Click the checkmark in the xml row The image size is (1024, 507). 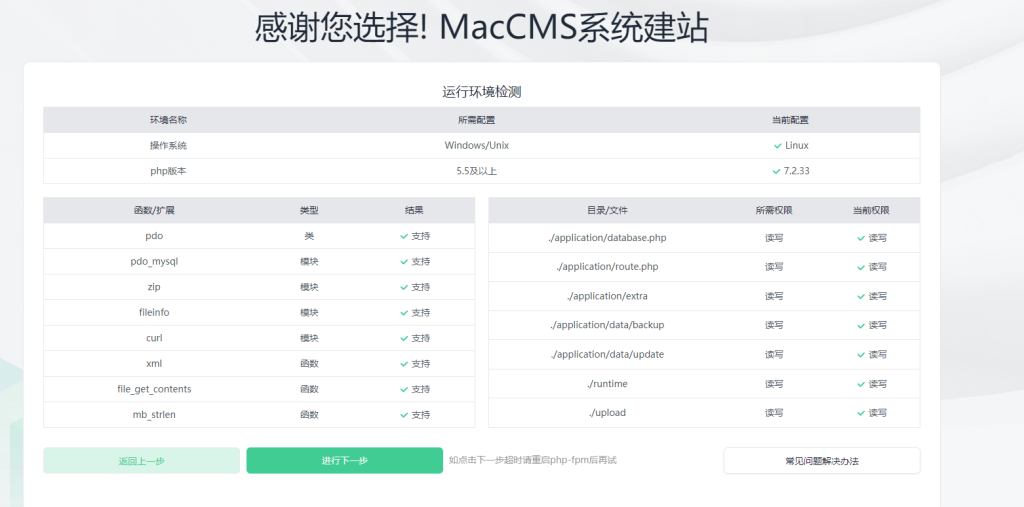click(404, 364)
